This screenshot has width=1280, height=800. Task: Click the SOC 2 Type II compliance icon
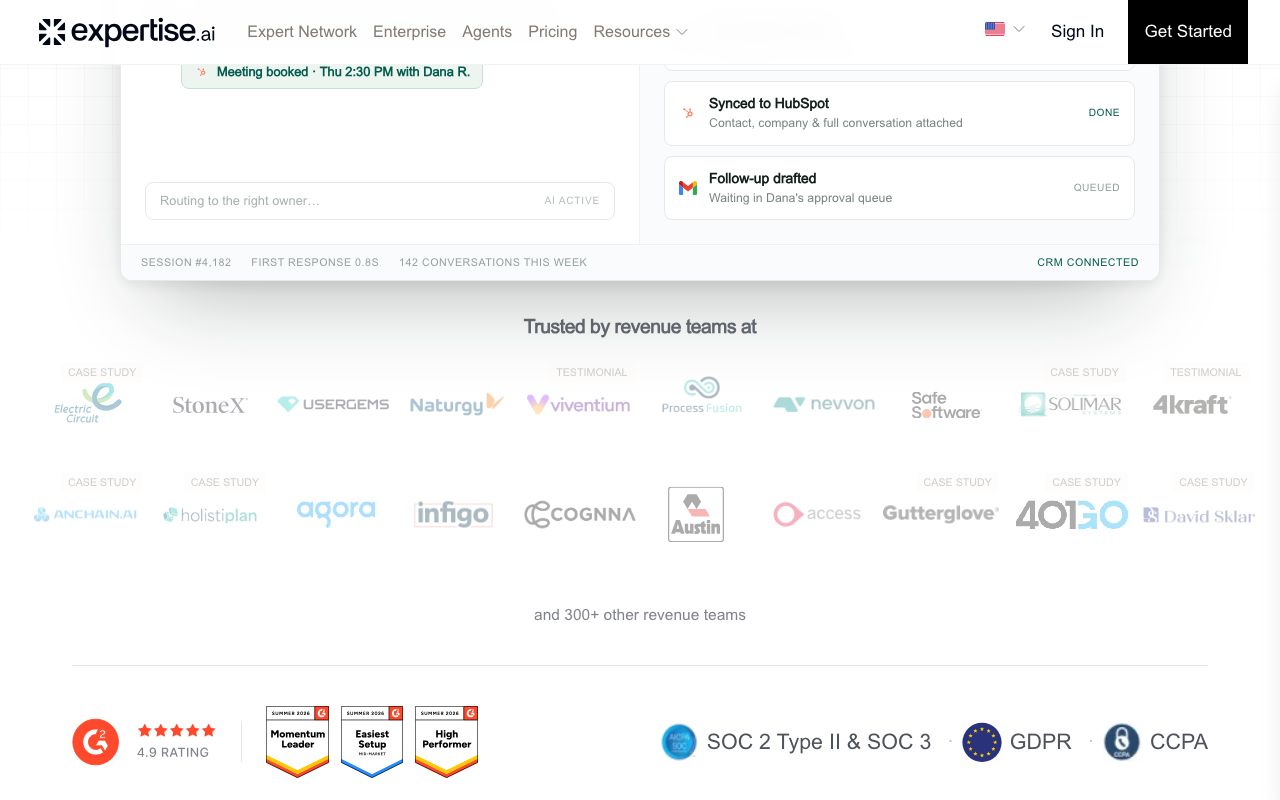679,742
